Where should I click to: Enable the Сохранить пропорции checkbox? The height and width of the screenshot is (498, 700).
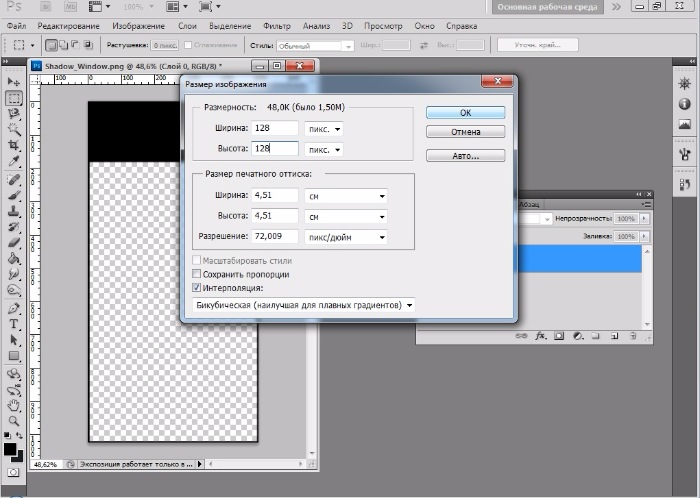click(x=195, y=274)
